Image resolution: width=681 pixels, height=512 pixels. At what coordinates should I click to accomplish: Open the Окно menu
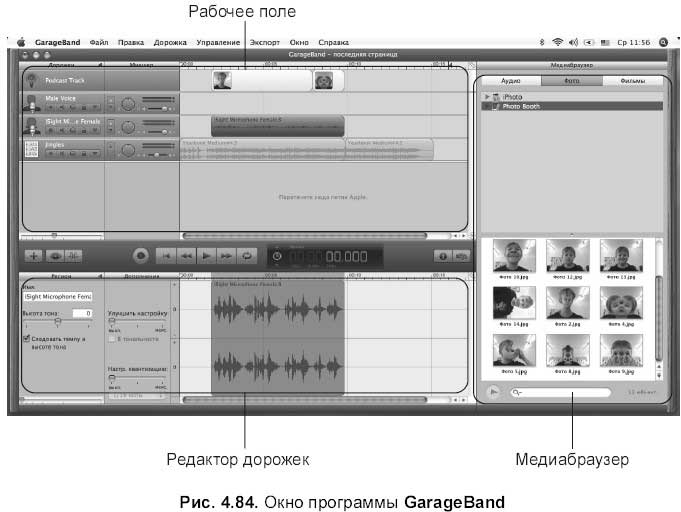299,42
